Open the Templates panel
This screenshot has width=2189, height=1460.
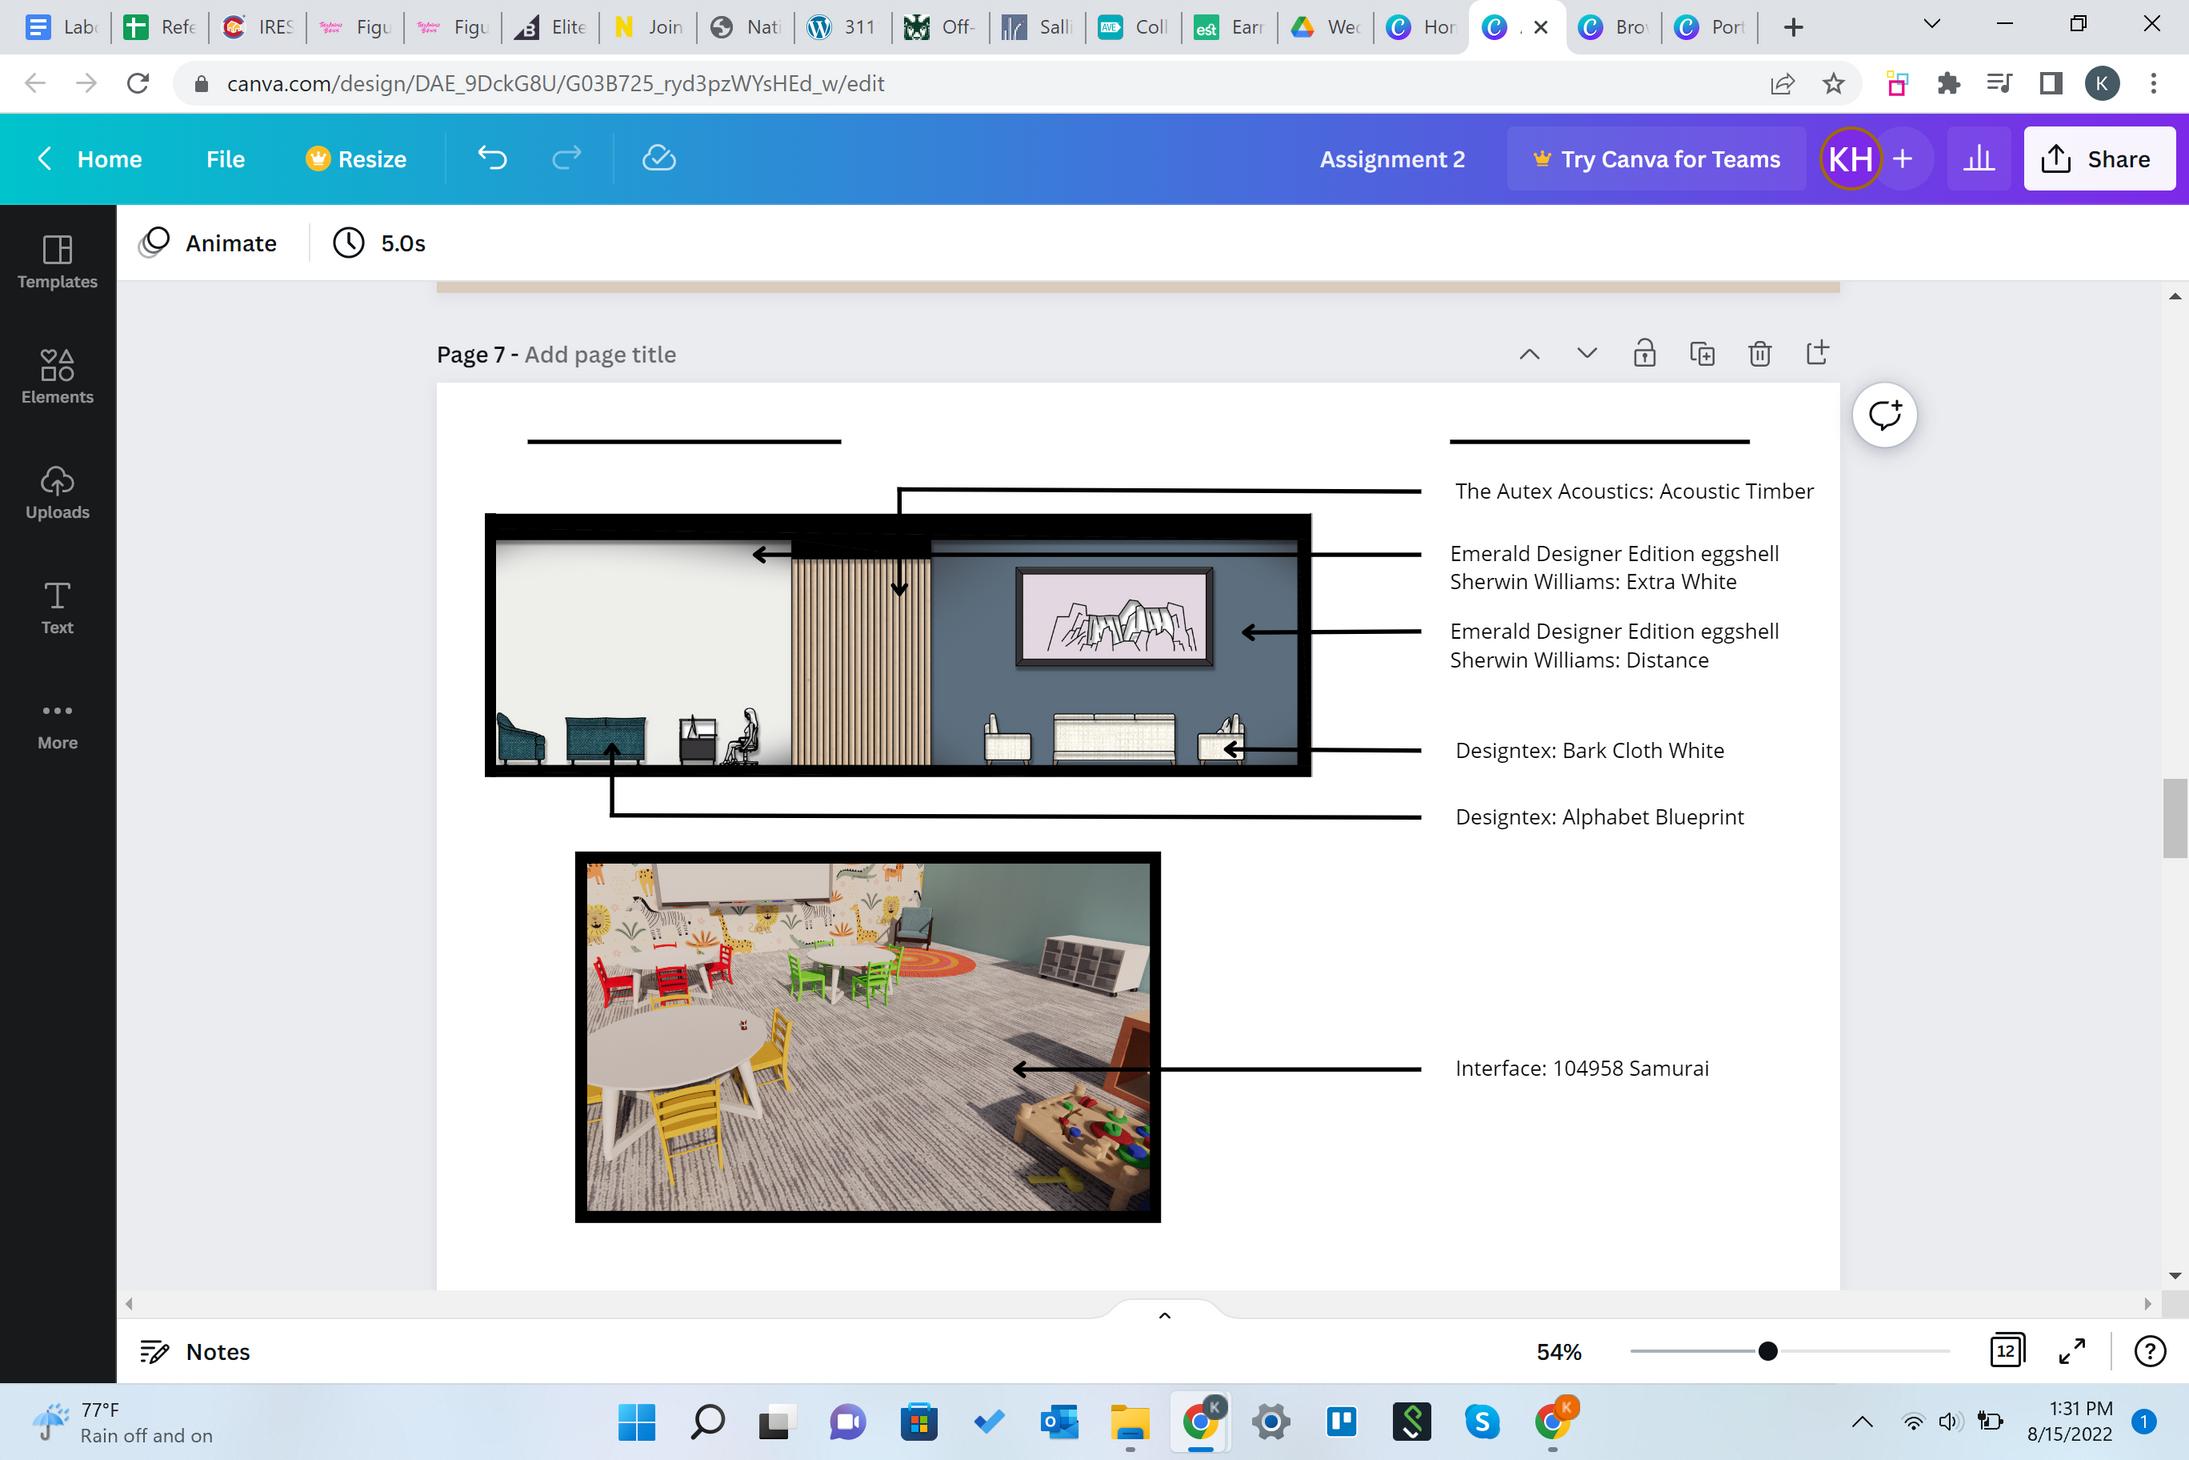point(57,262)
